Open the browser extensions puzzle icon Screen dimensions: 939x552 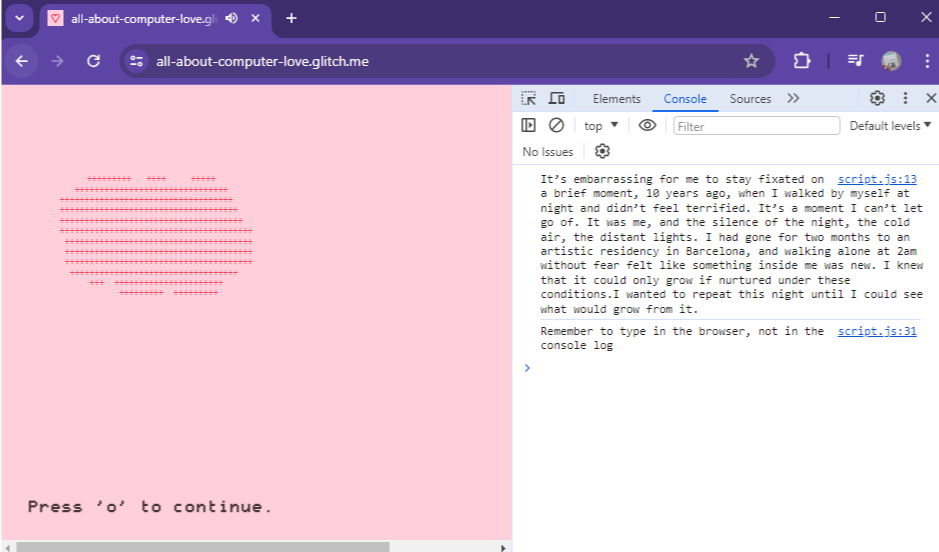pos(801,61)
